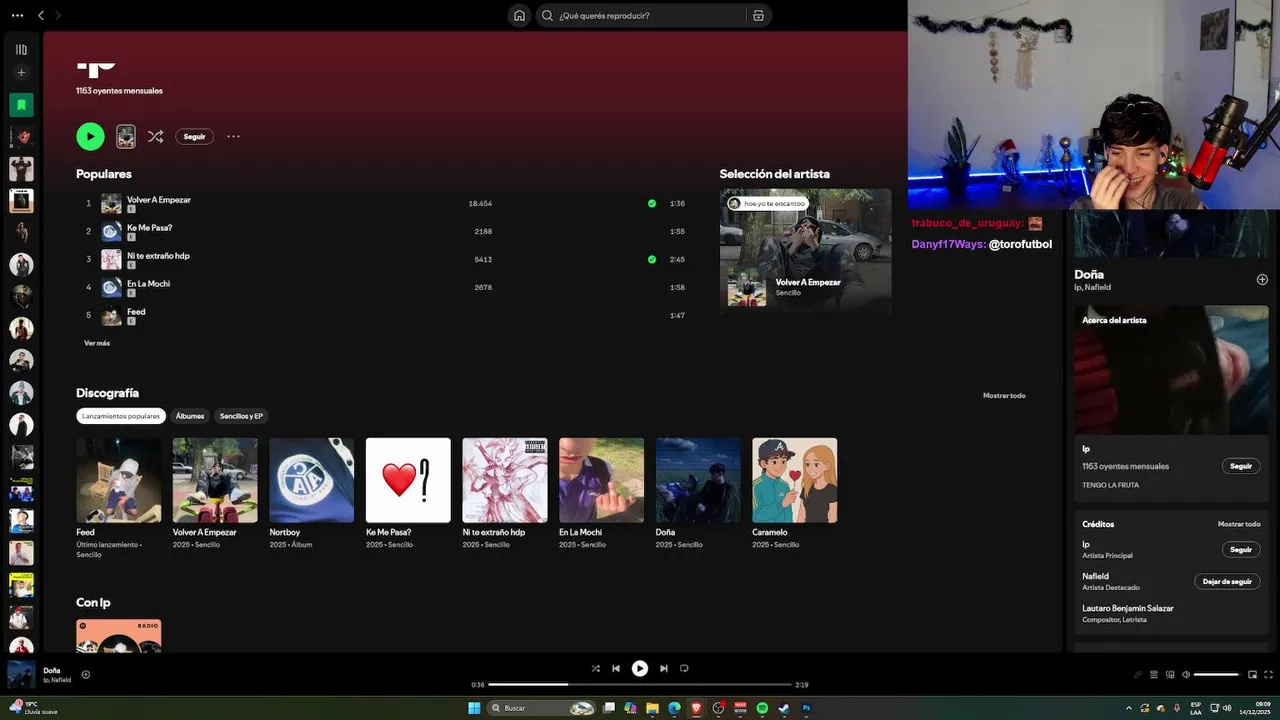Follow lp as Artista Principal in credits
The image size is (1280, 720).
pos(1241,549)
